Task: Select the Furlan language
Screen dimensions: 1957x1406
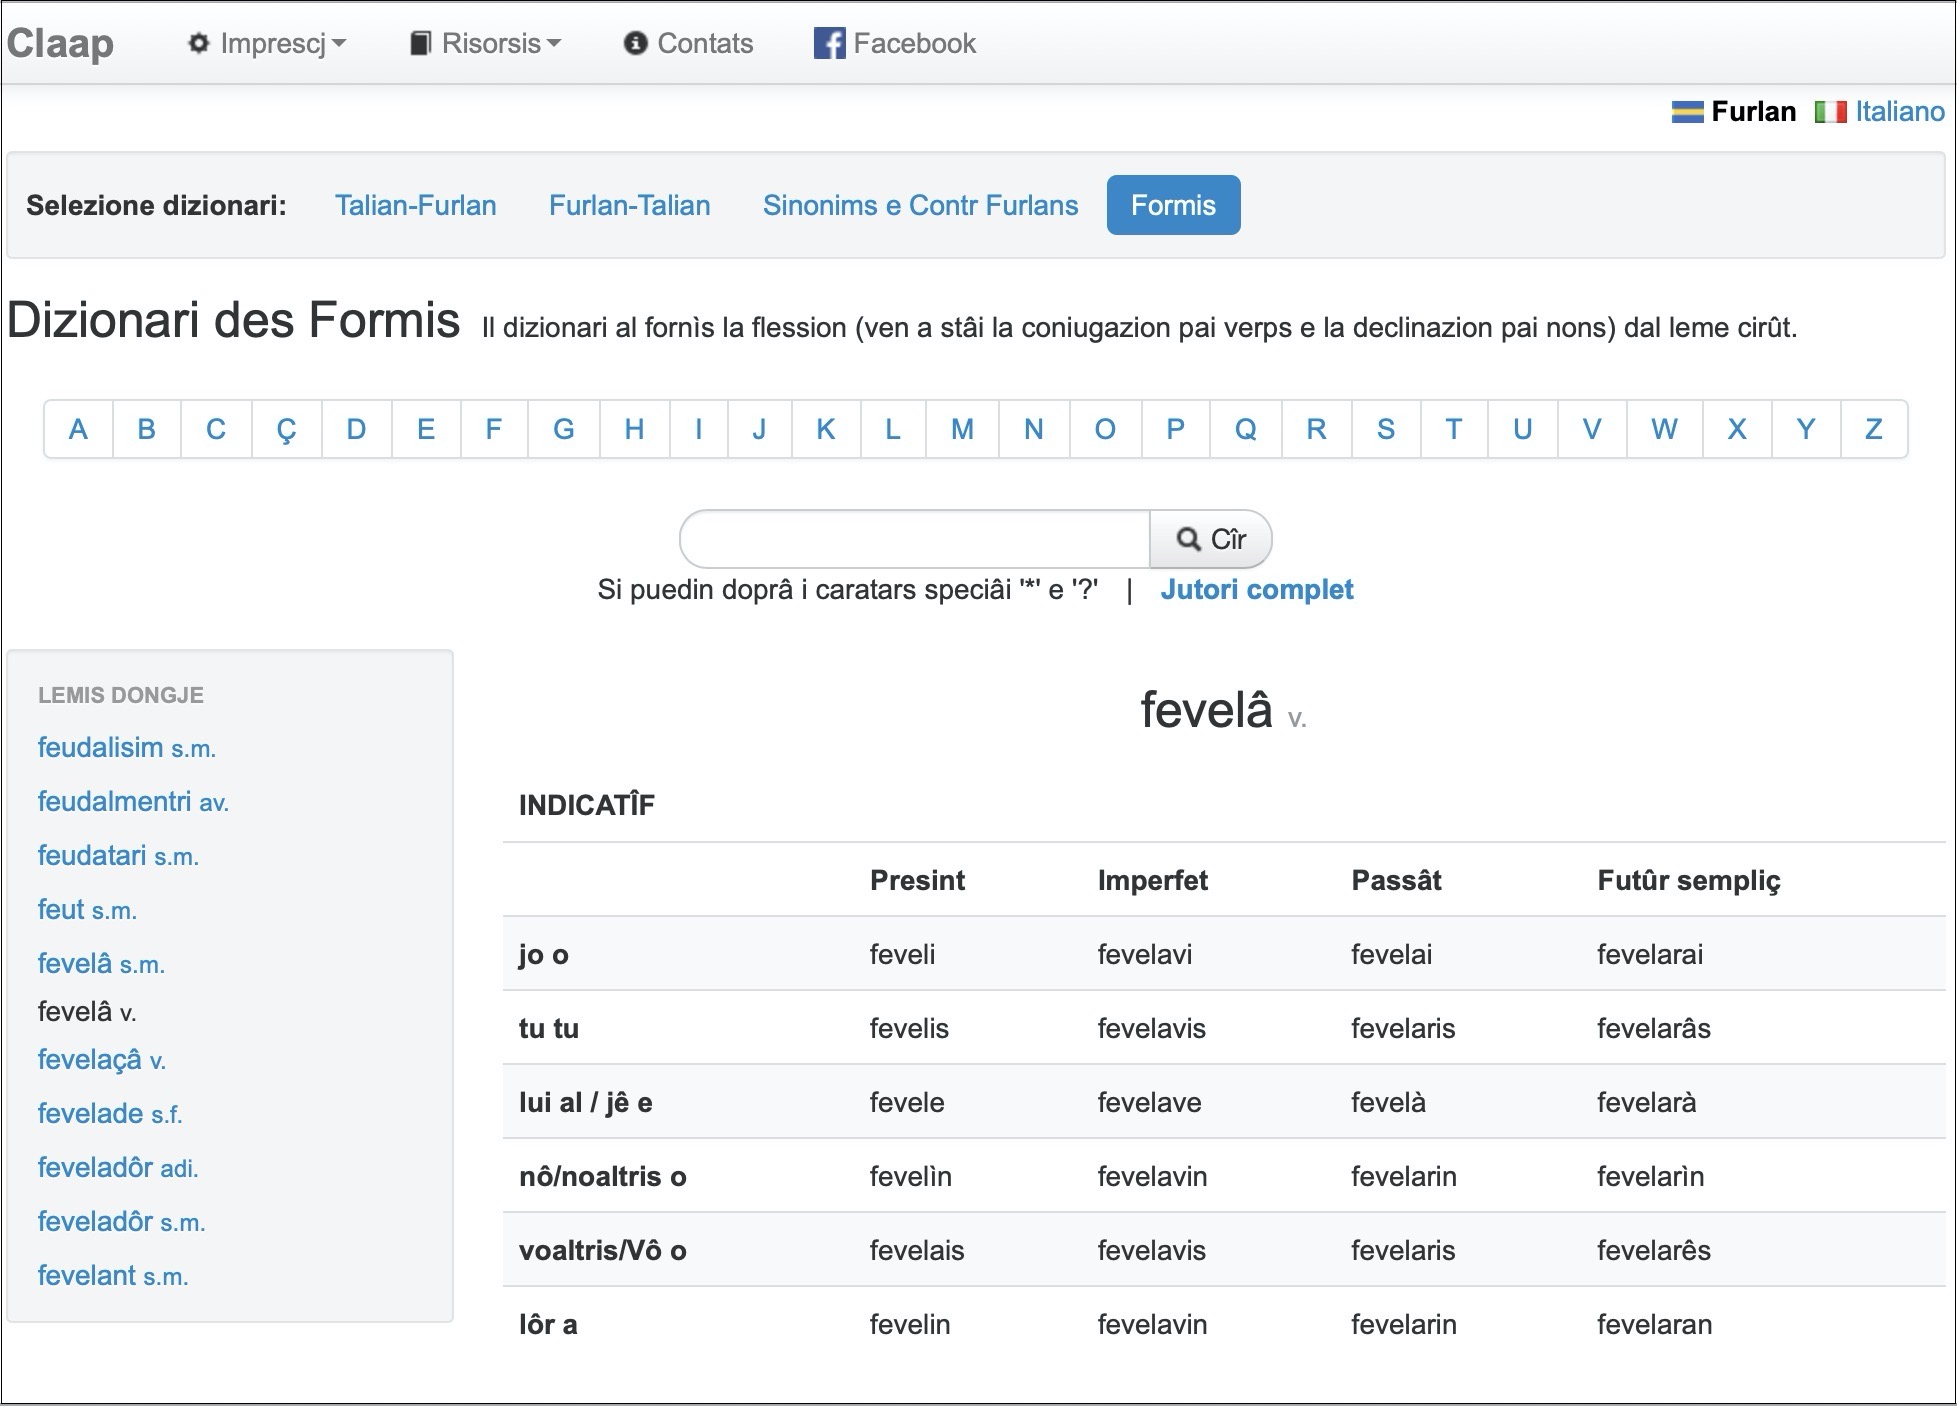Action: tap(1753, 111)
